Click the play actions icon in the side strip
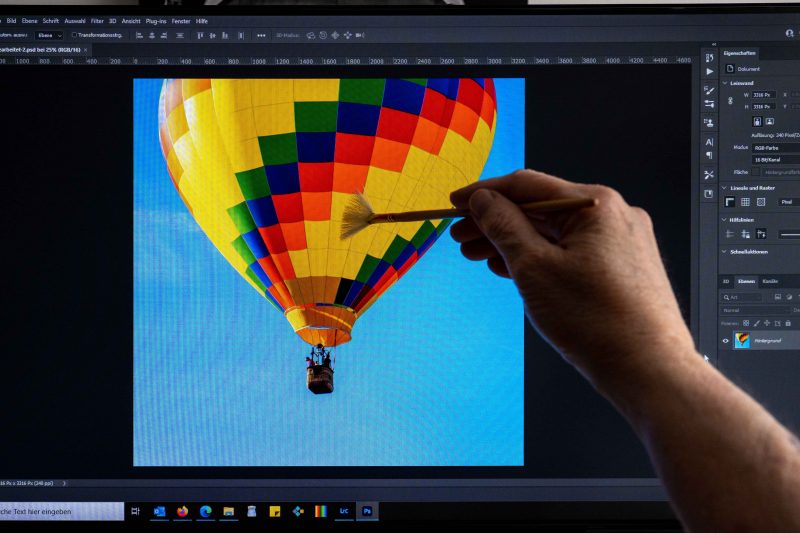Viewport: 800px width, 533px height. click(x=709, y=72)
